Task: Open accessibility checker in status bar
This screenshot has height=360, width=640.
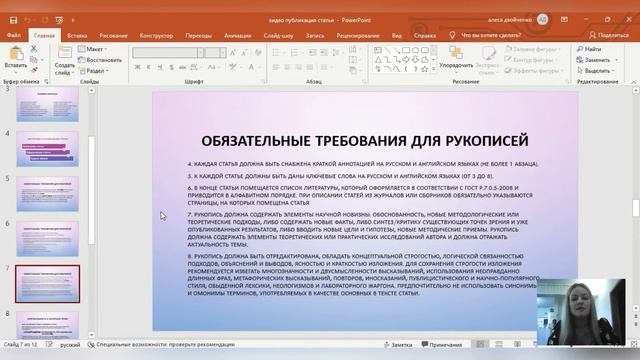Action: point(162,344)
